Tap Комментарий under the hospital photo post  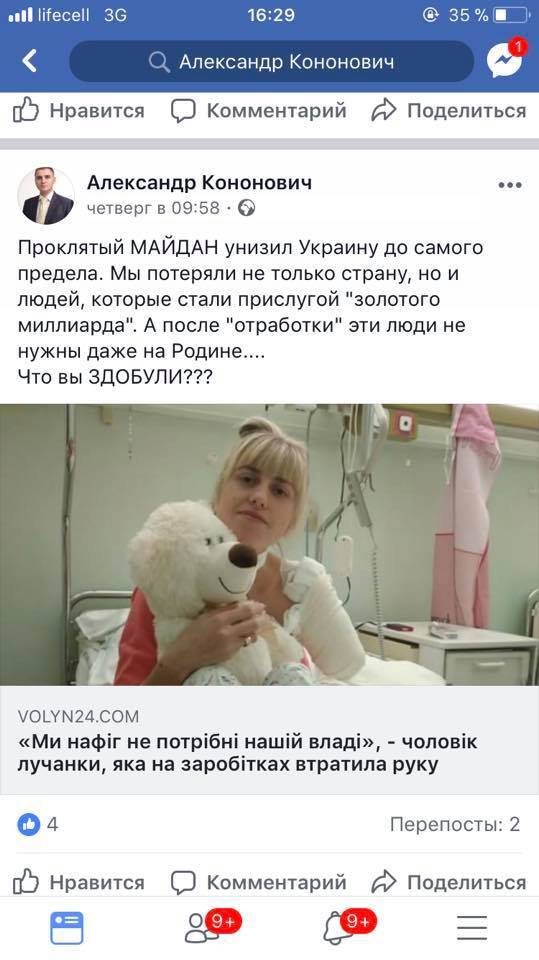coord(258,882)
